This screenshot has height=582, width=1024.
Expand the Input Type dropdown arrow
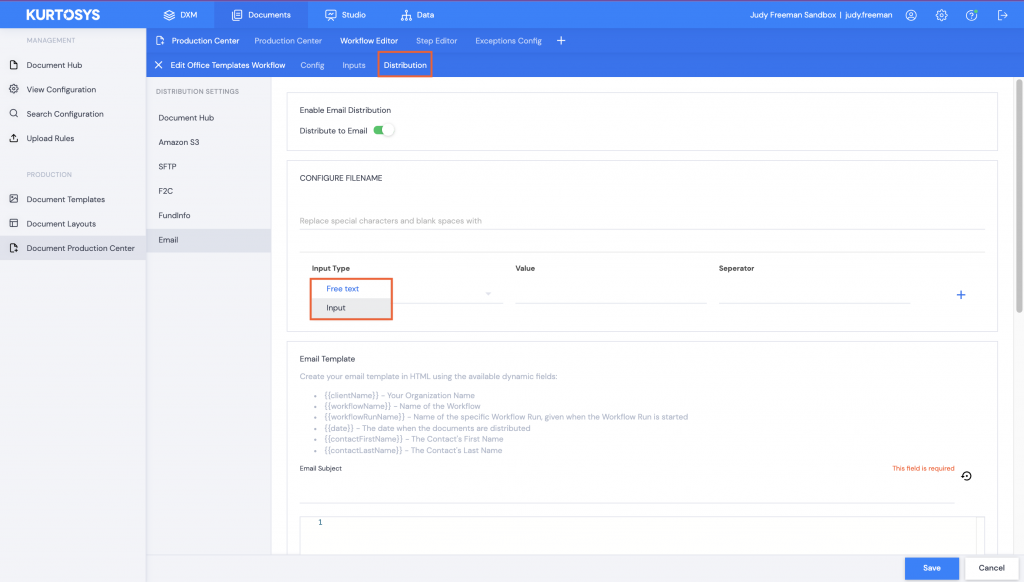(x=488, y=294)
